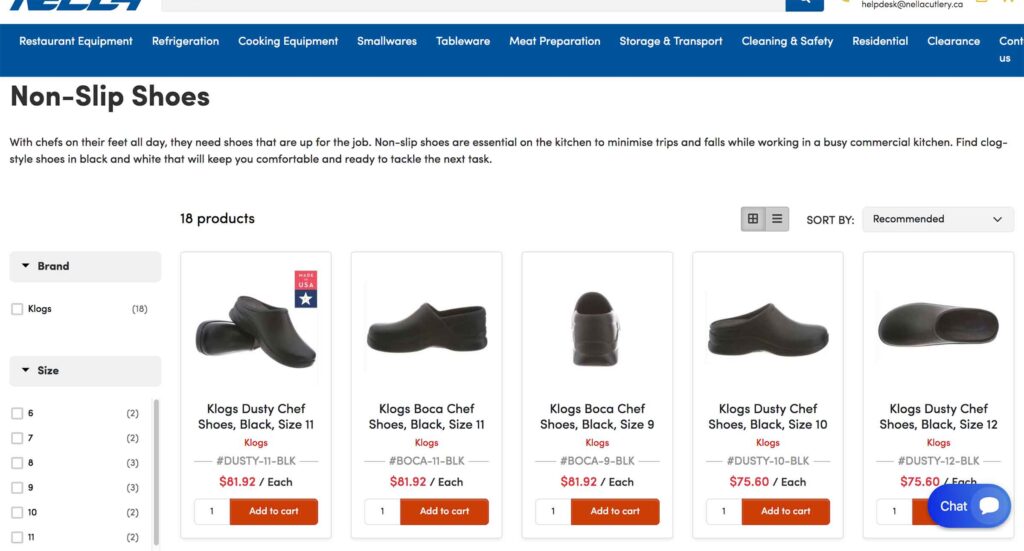1024x551 pixels.
Task: Click quantity field for Boca Size 9
Action: coord(553,511)
